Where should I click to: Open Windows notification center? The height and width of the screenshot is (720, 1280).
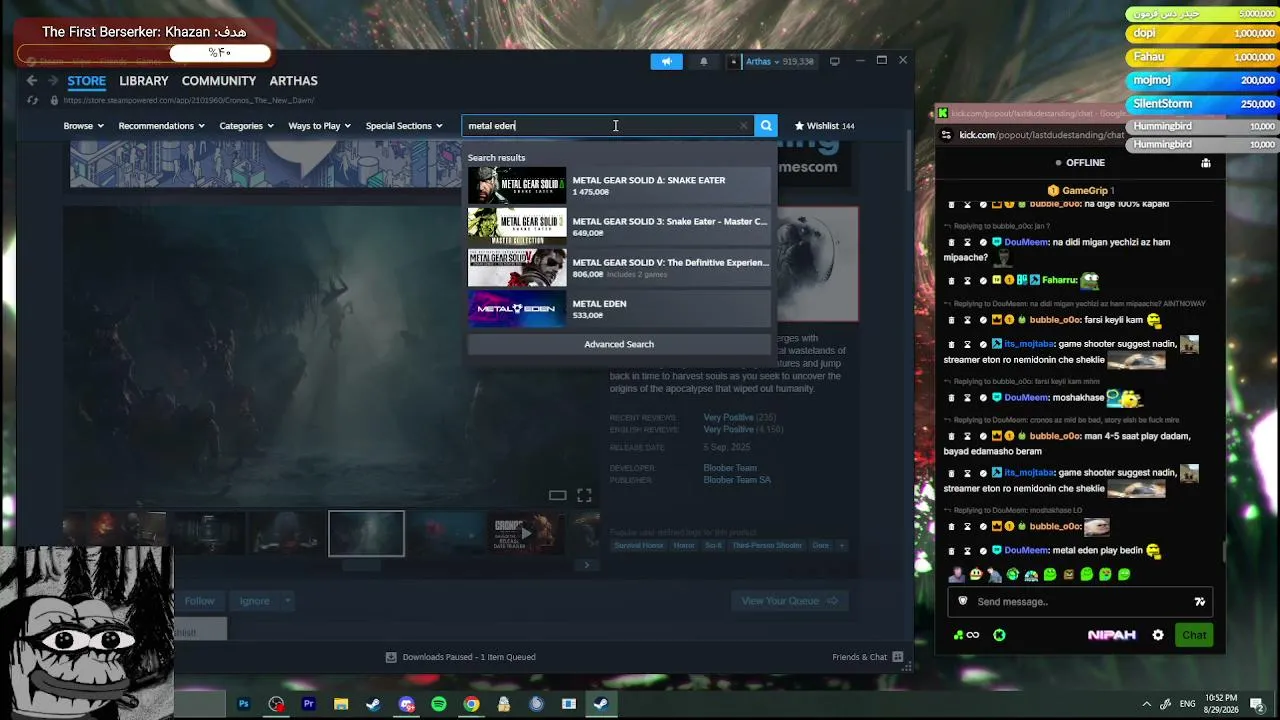1257,704
